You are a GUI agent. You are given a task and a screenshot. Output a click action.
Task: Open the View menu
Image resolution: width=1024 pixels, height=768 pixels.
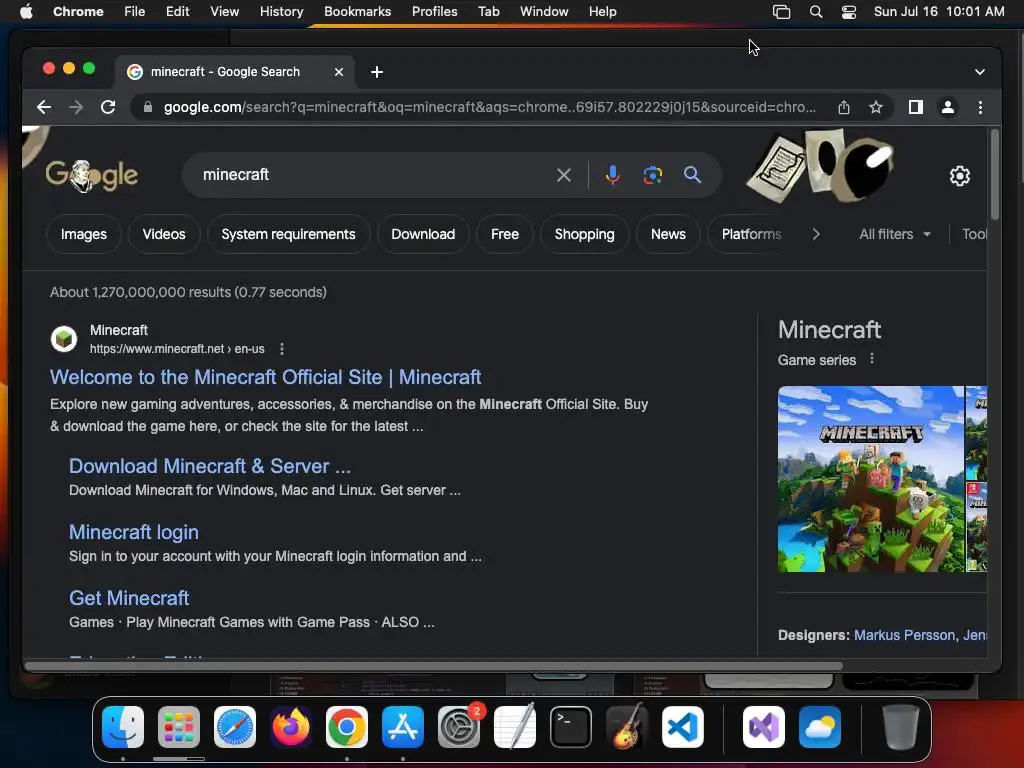coord(224,12)
